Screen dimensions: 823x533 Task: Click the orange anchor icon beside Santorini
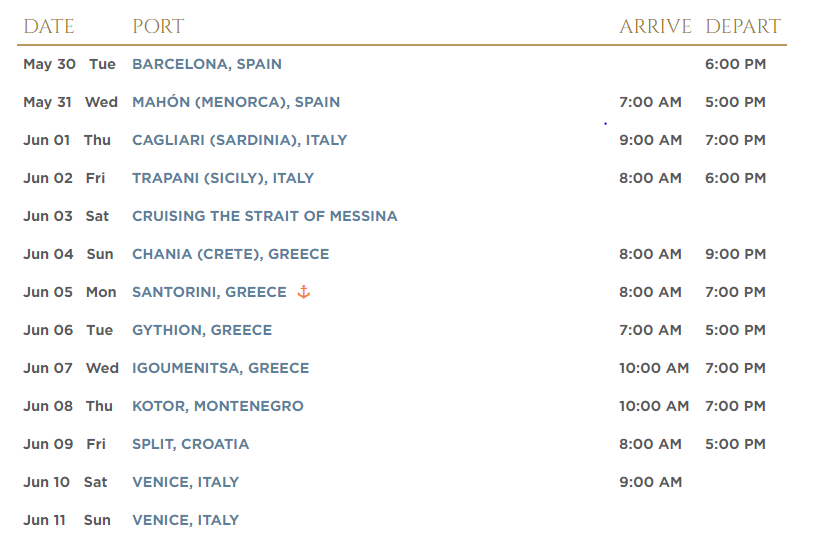(x=303, y=291)
